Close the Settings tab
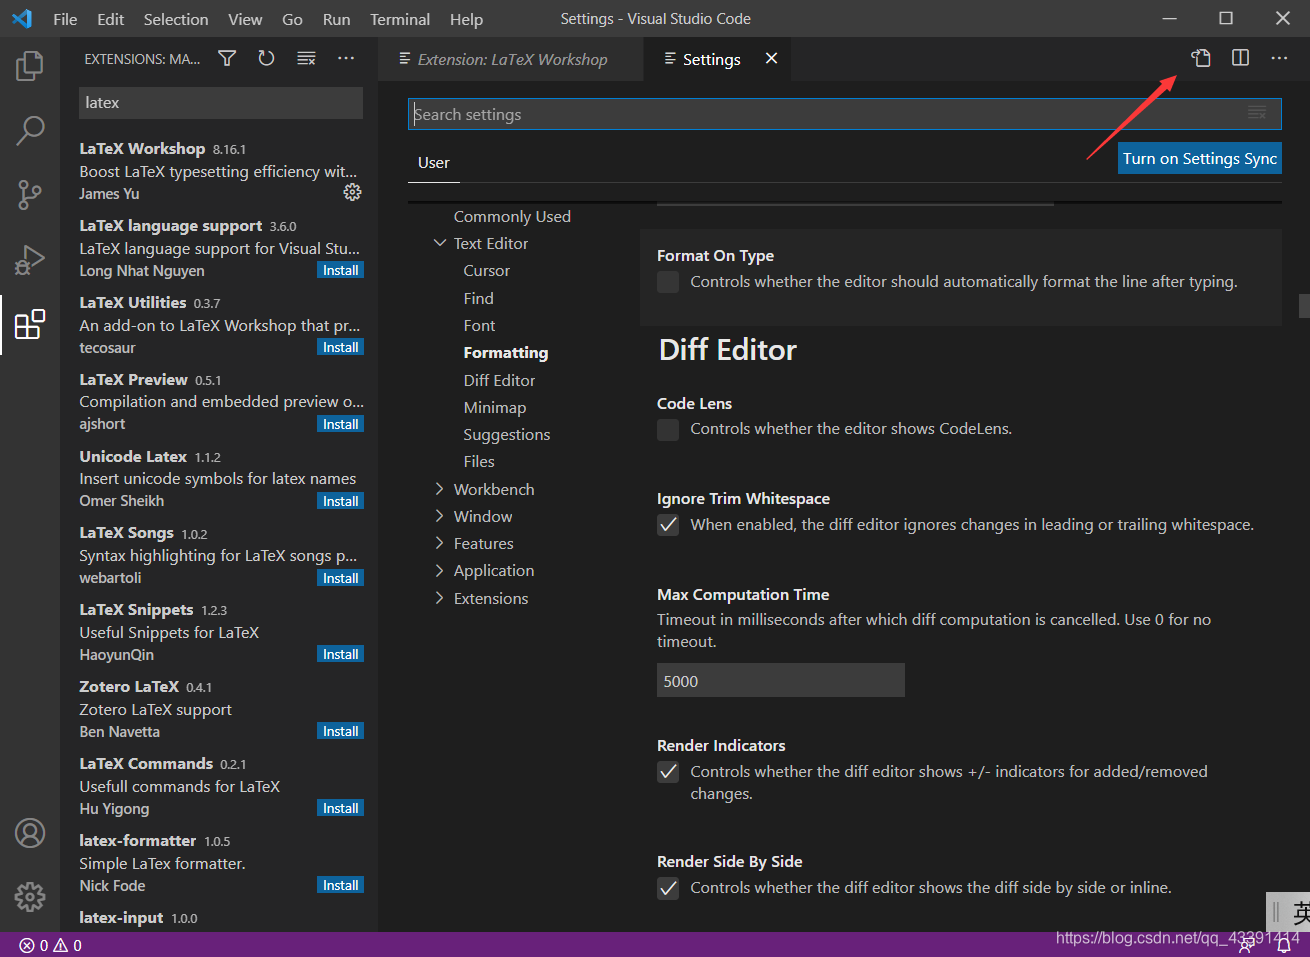 tap(771, 59)
